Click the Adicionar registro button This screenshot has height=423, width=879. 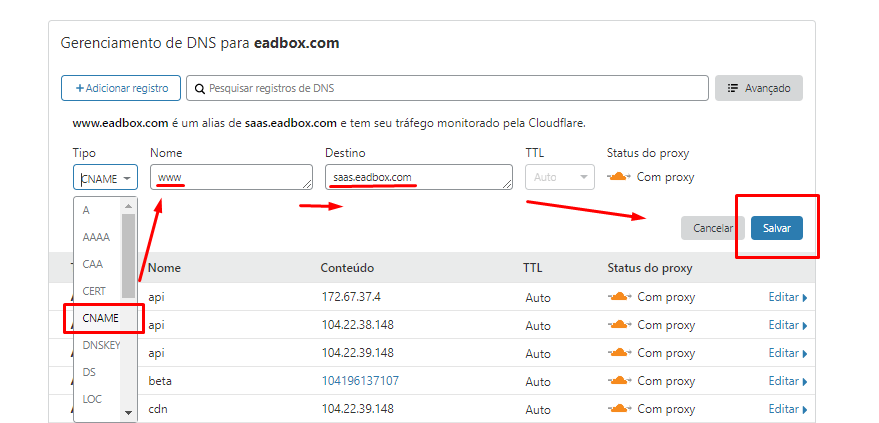point(121,88)
